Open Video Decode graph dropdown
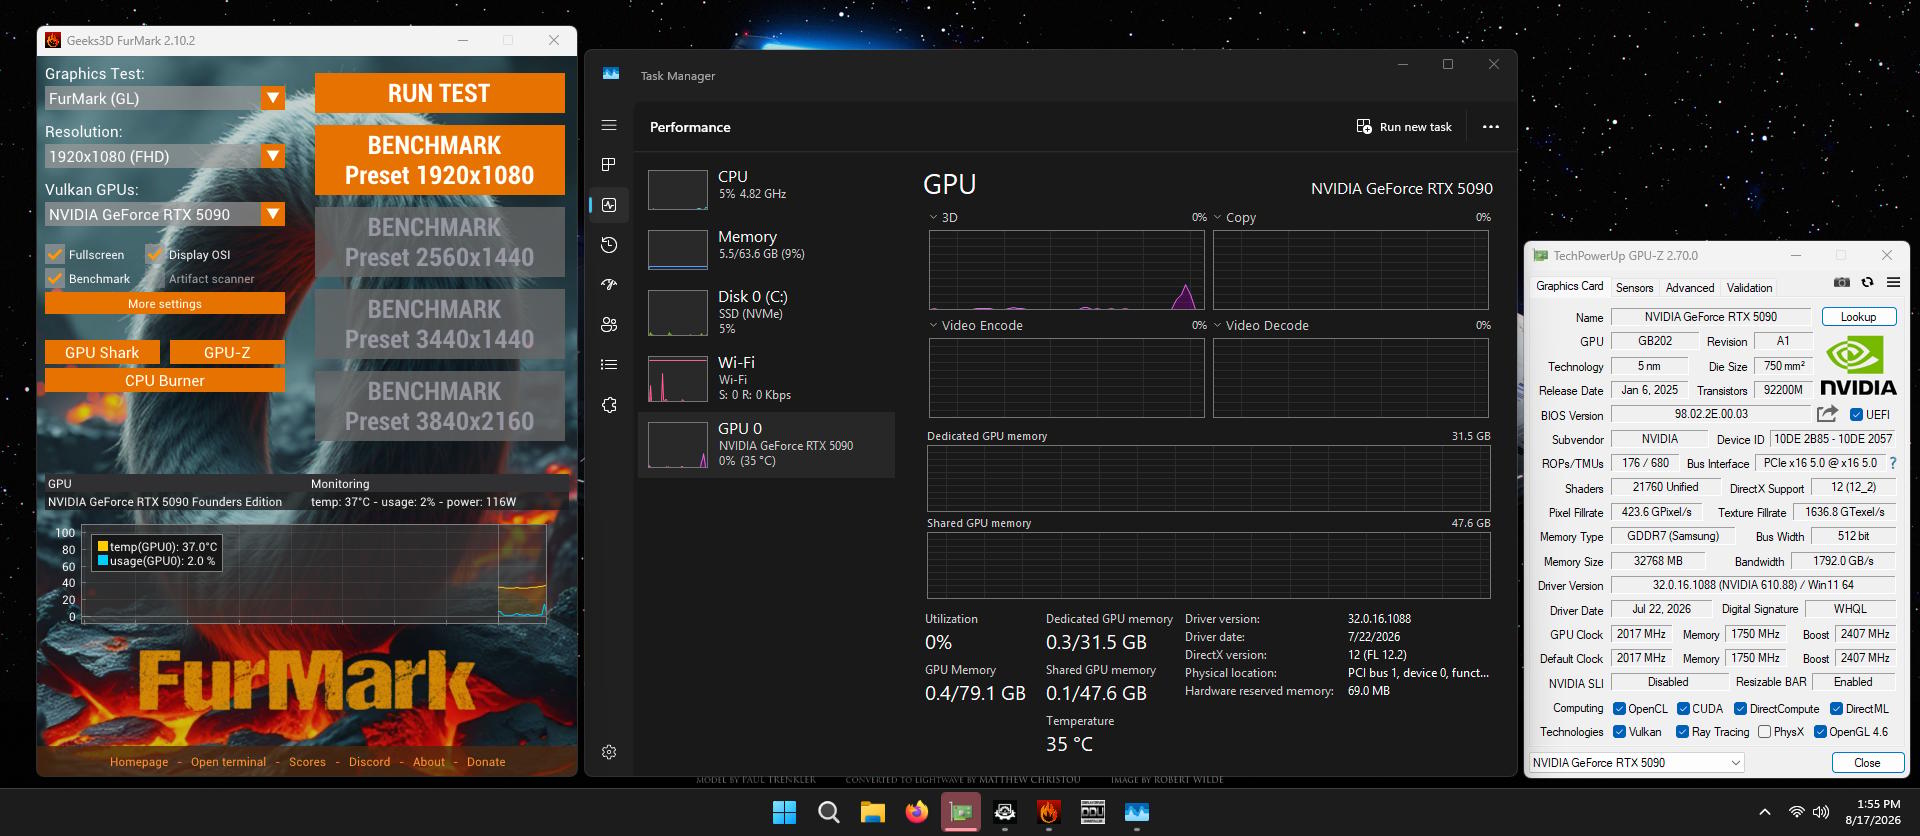This screenshot has height=836, width=1920. click(x=1260, y=325)
